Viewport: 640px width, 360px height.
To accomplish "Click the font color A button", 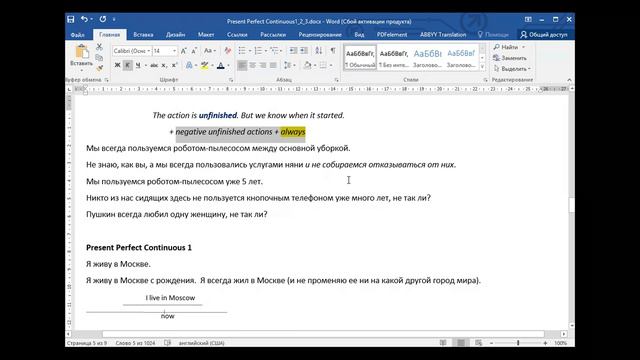I will tap(220, 65).
